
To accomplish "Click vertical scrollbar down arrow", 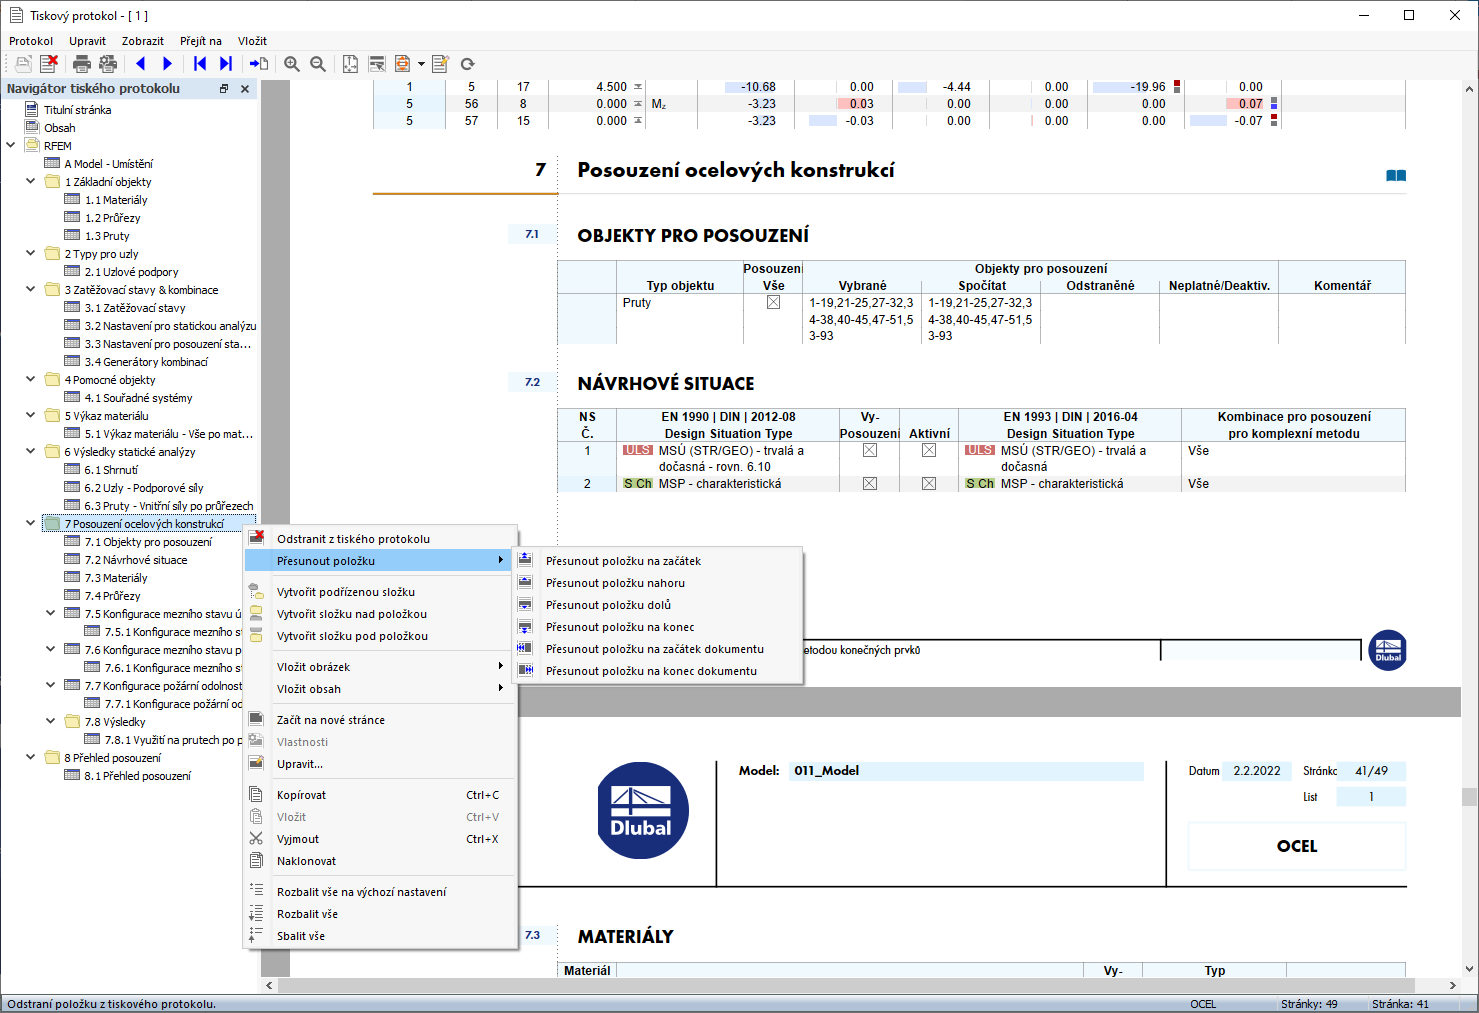I will (1469, 969).
